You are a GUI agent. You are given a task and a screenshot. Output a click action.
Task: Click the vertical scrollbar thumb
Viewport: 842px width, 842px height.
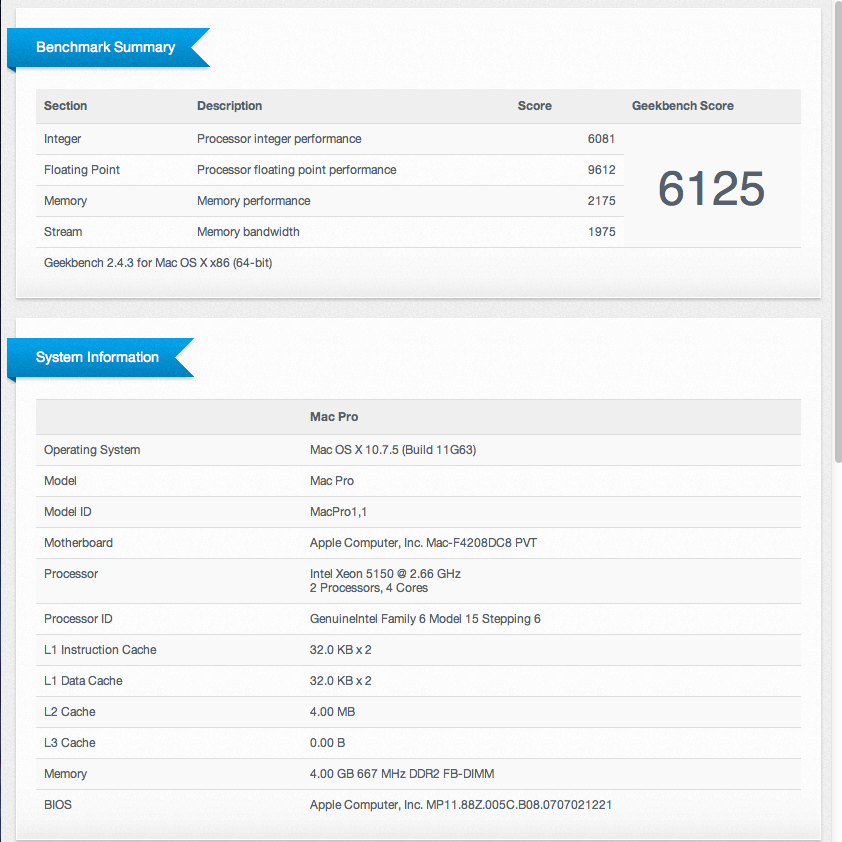click(838, 231)
